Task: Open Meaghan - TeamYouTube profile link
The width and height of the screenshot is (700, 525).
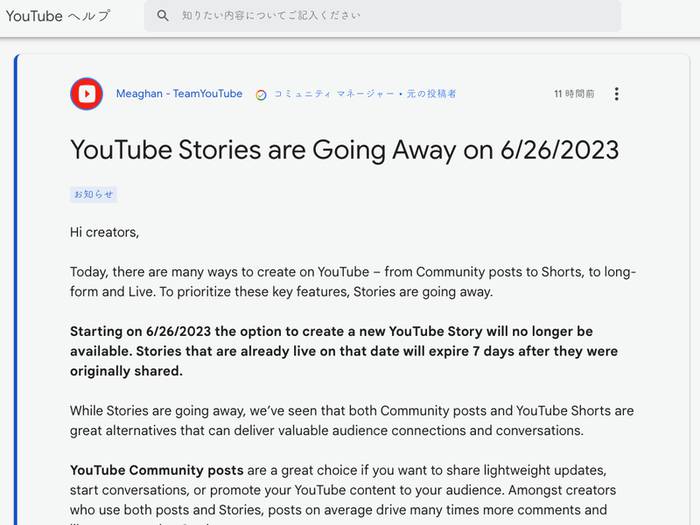Action: (179, 94)
